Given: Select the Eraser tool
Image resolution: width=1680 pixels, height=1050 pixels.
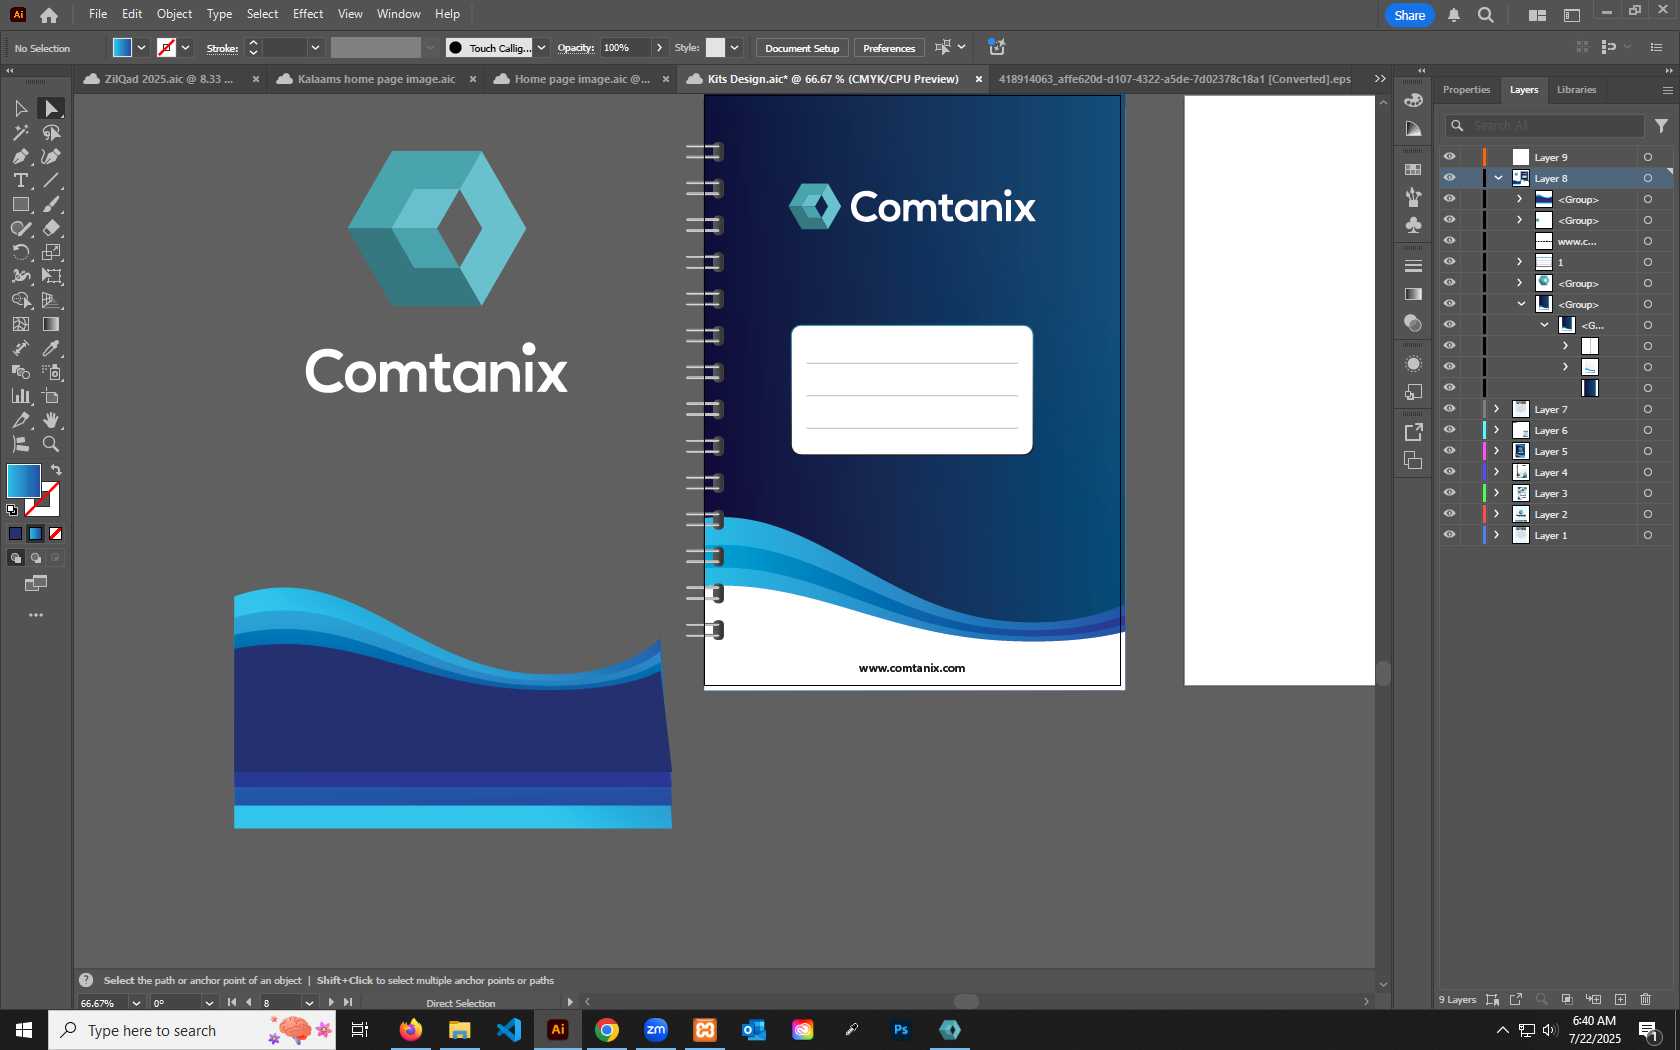Looking at the screenshot, I should 51,228.
